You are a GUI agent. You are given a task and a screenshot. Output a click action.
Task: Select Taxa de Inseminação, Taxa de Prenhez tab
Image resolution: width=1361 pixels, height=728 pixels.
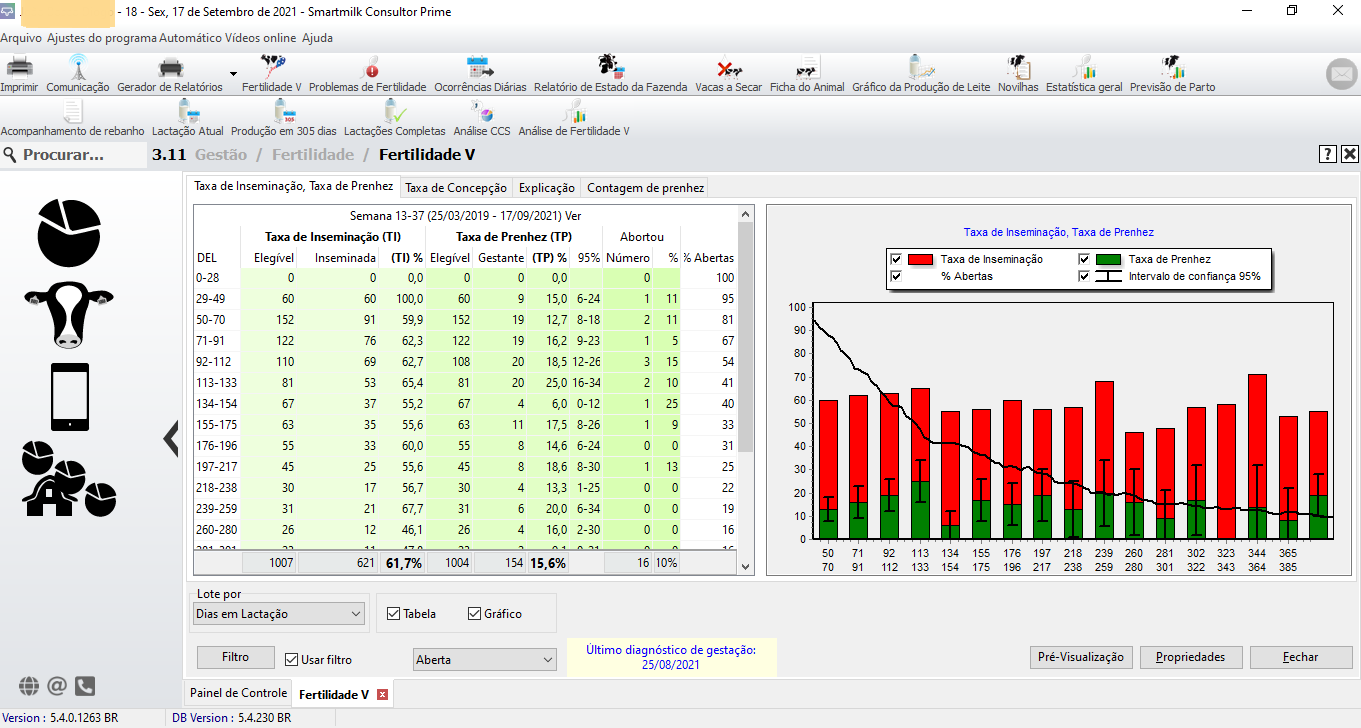(293, 186)
